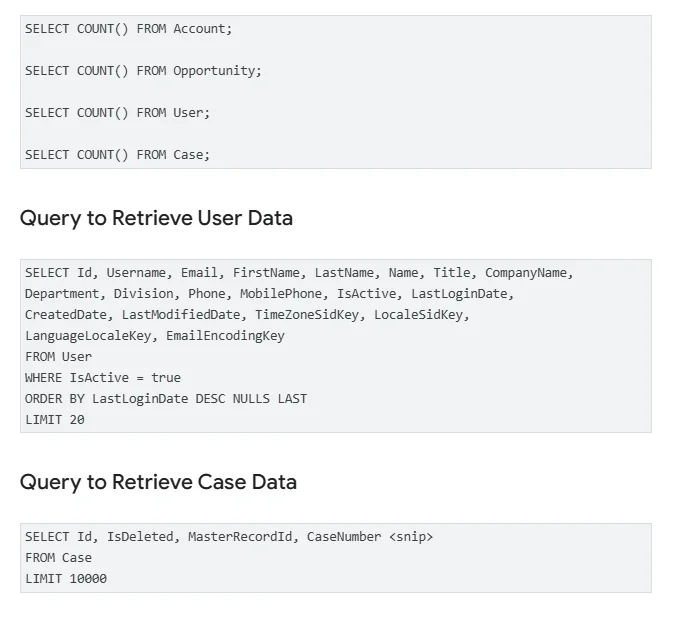Click the line starting 'Department, Division, Phone'
678x617 pixels.
[269, 294]
